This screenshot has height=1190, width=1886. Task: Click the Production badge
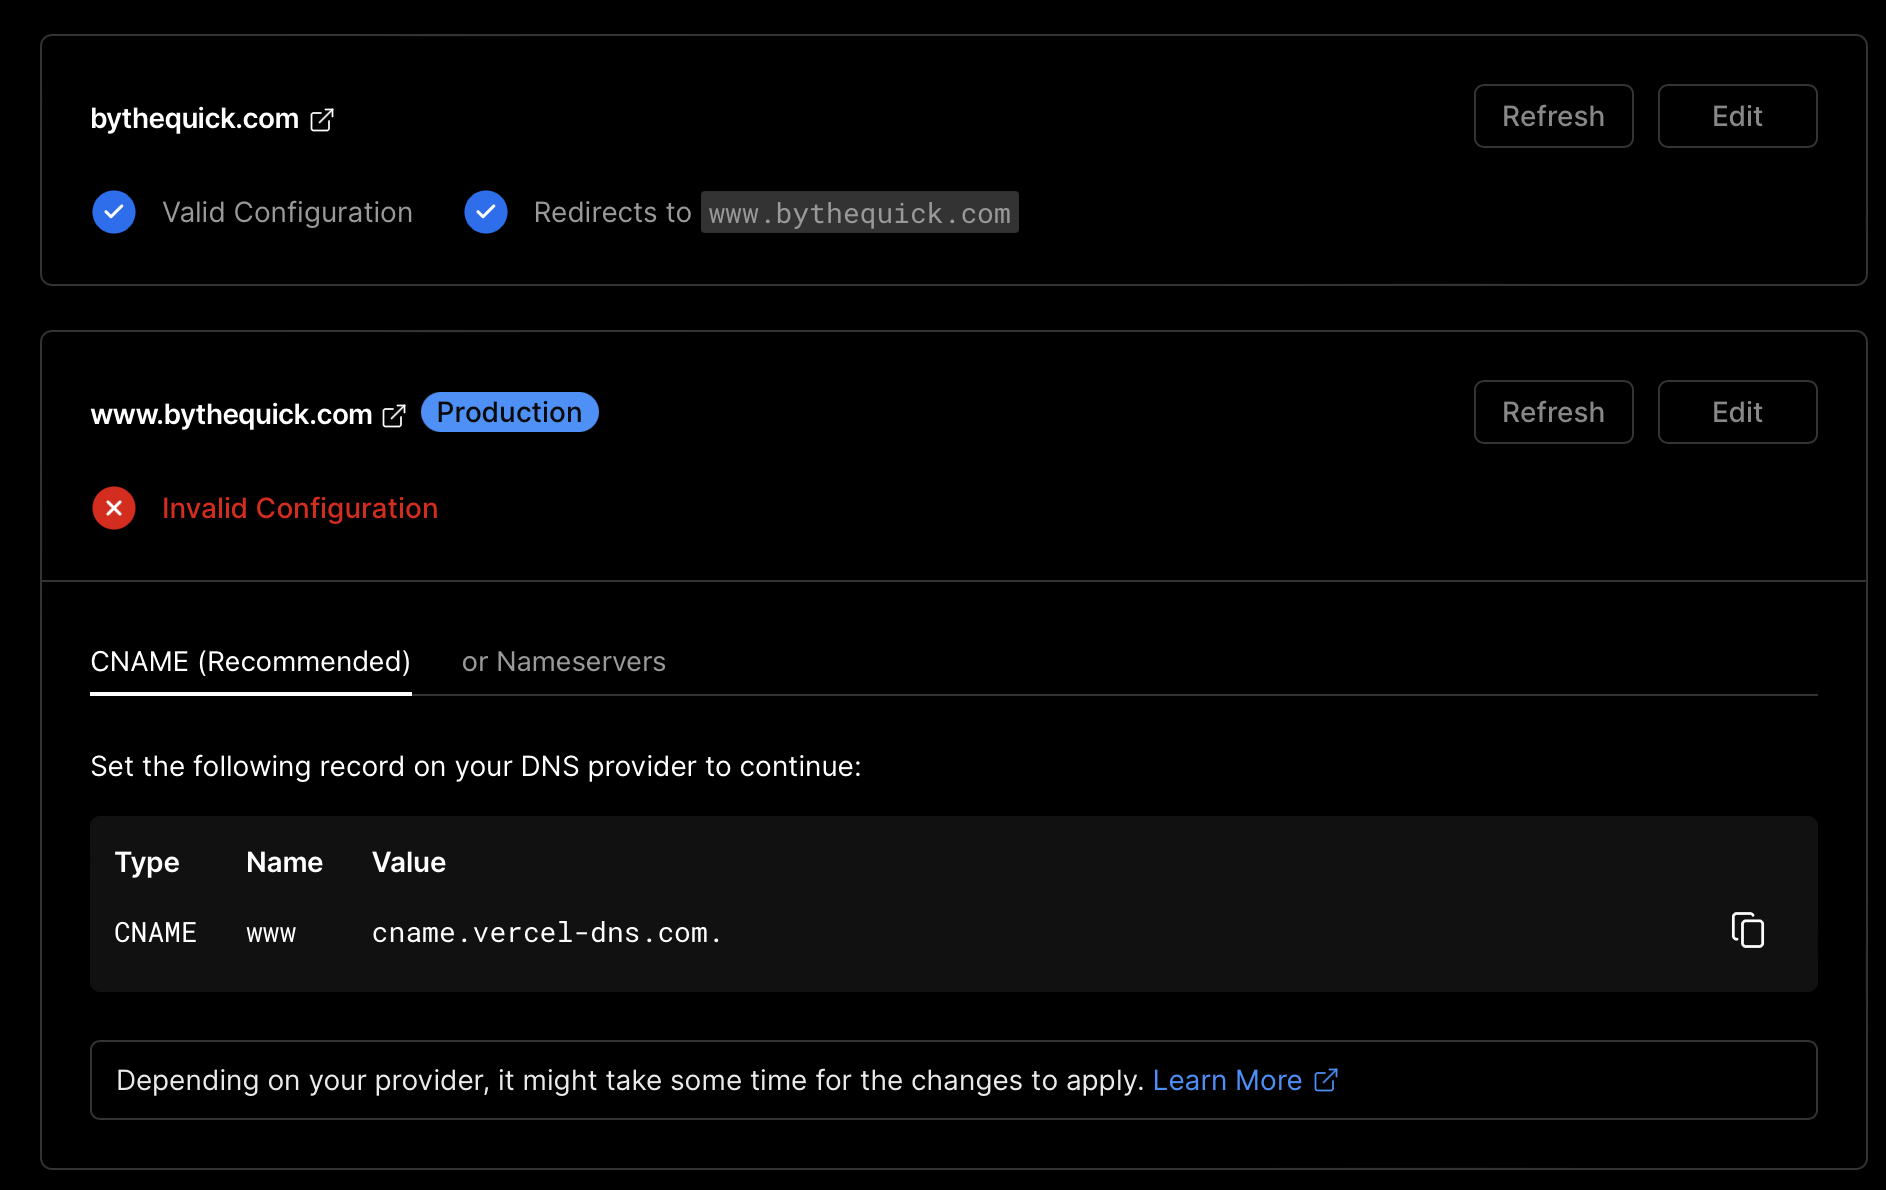pyautogui.click(x=509, y=412)
